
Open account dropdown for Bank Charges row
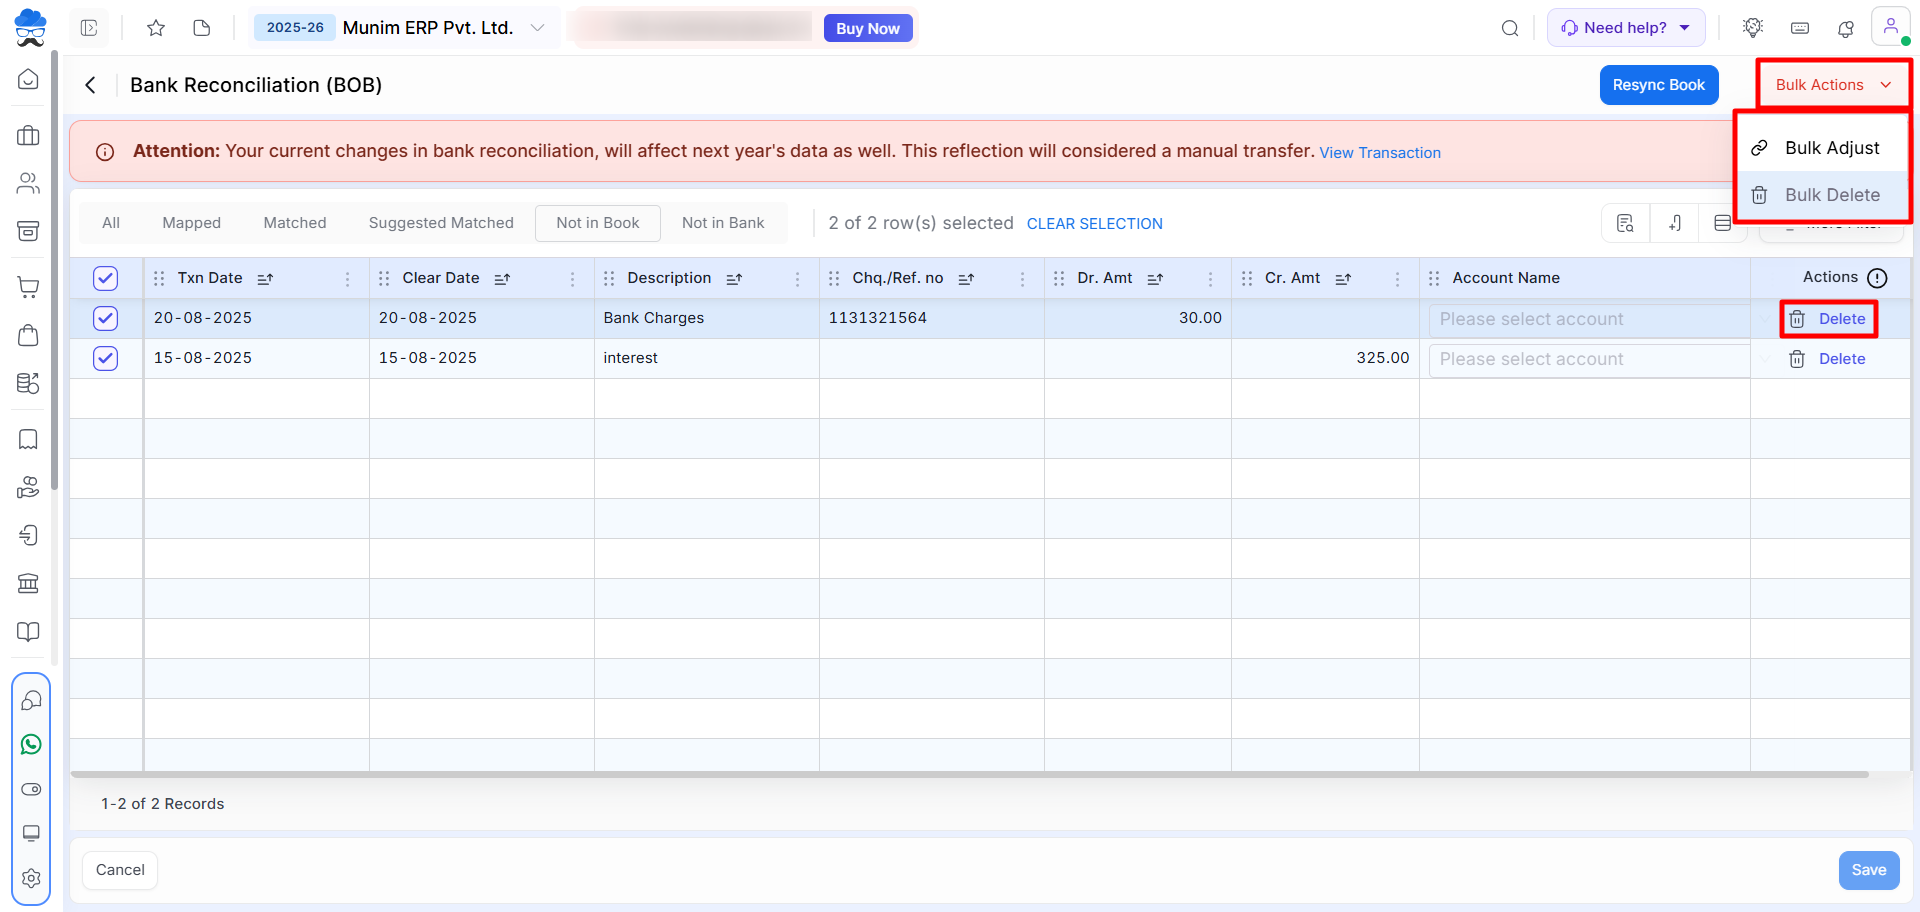click(x=1589, y=319)
